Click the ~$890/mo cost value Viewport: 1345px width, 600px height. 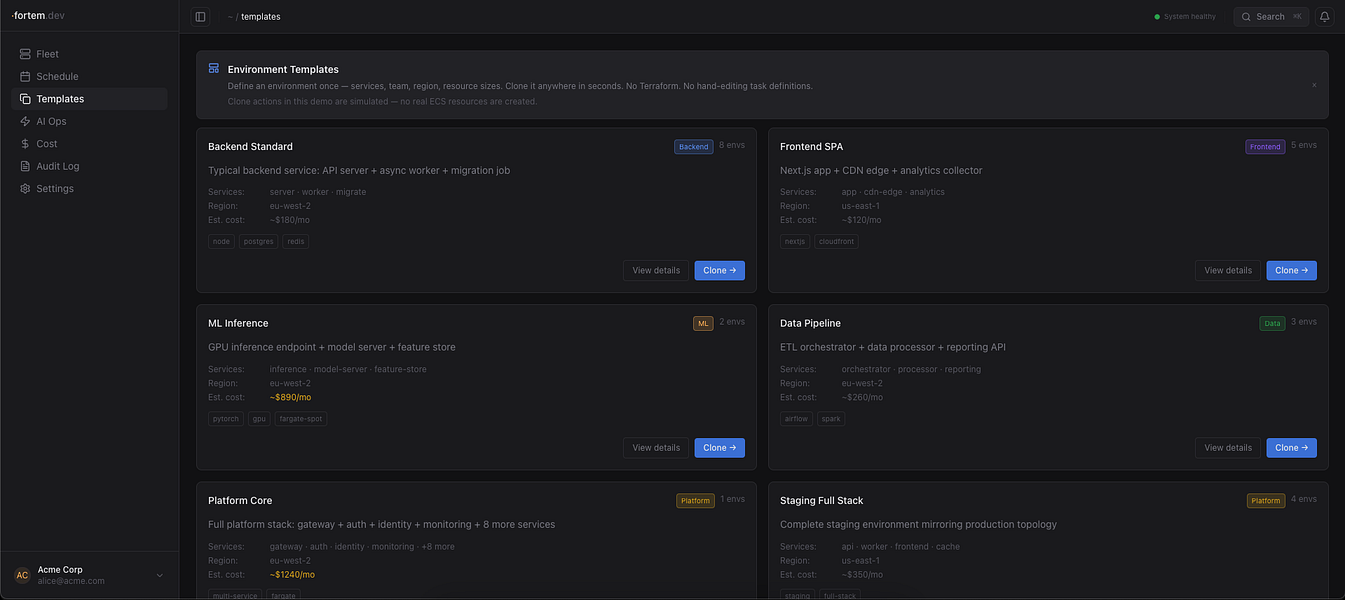(x=290, y=397)
